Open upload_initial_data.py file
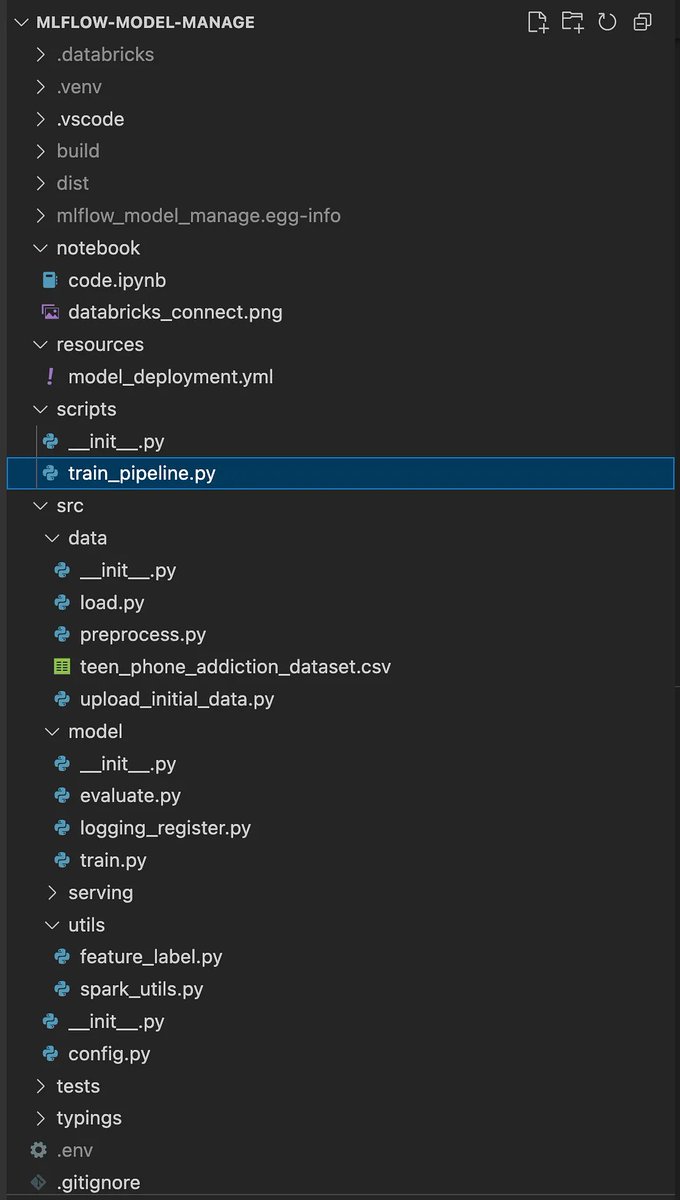The image size is (680, 1200). [177, 699]
